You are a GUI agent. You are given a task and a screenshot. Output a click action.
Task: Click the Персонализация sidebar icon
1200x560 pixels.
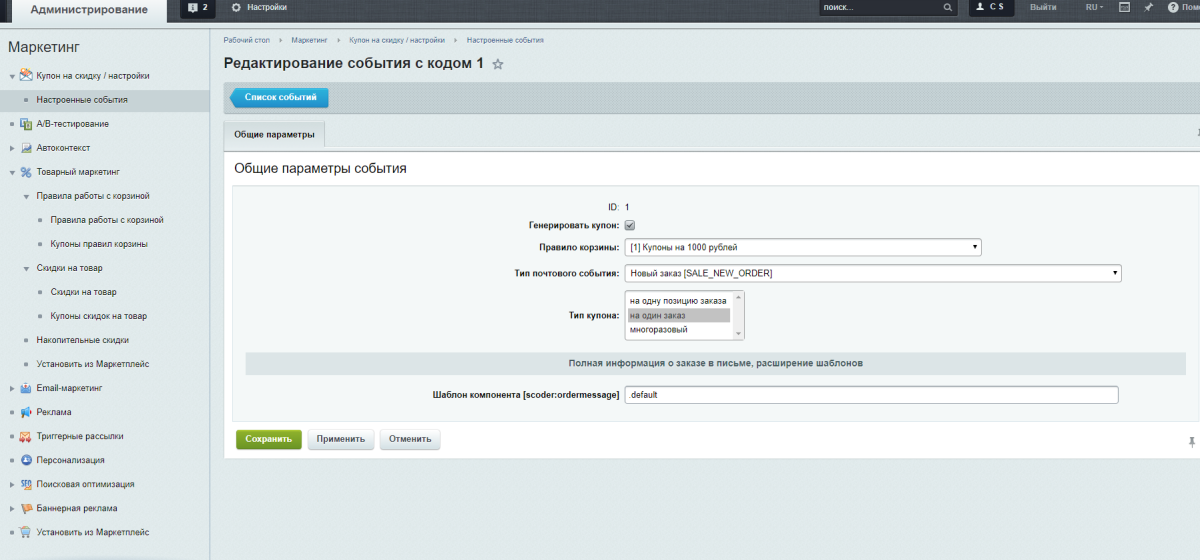tap(27, 460)
